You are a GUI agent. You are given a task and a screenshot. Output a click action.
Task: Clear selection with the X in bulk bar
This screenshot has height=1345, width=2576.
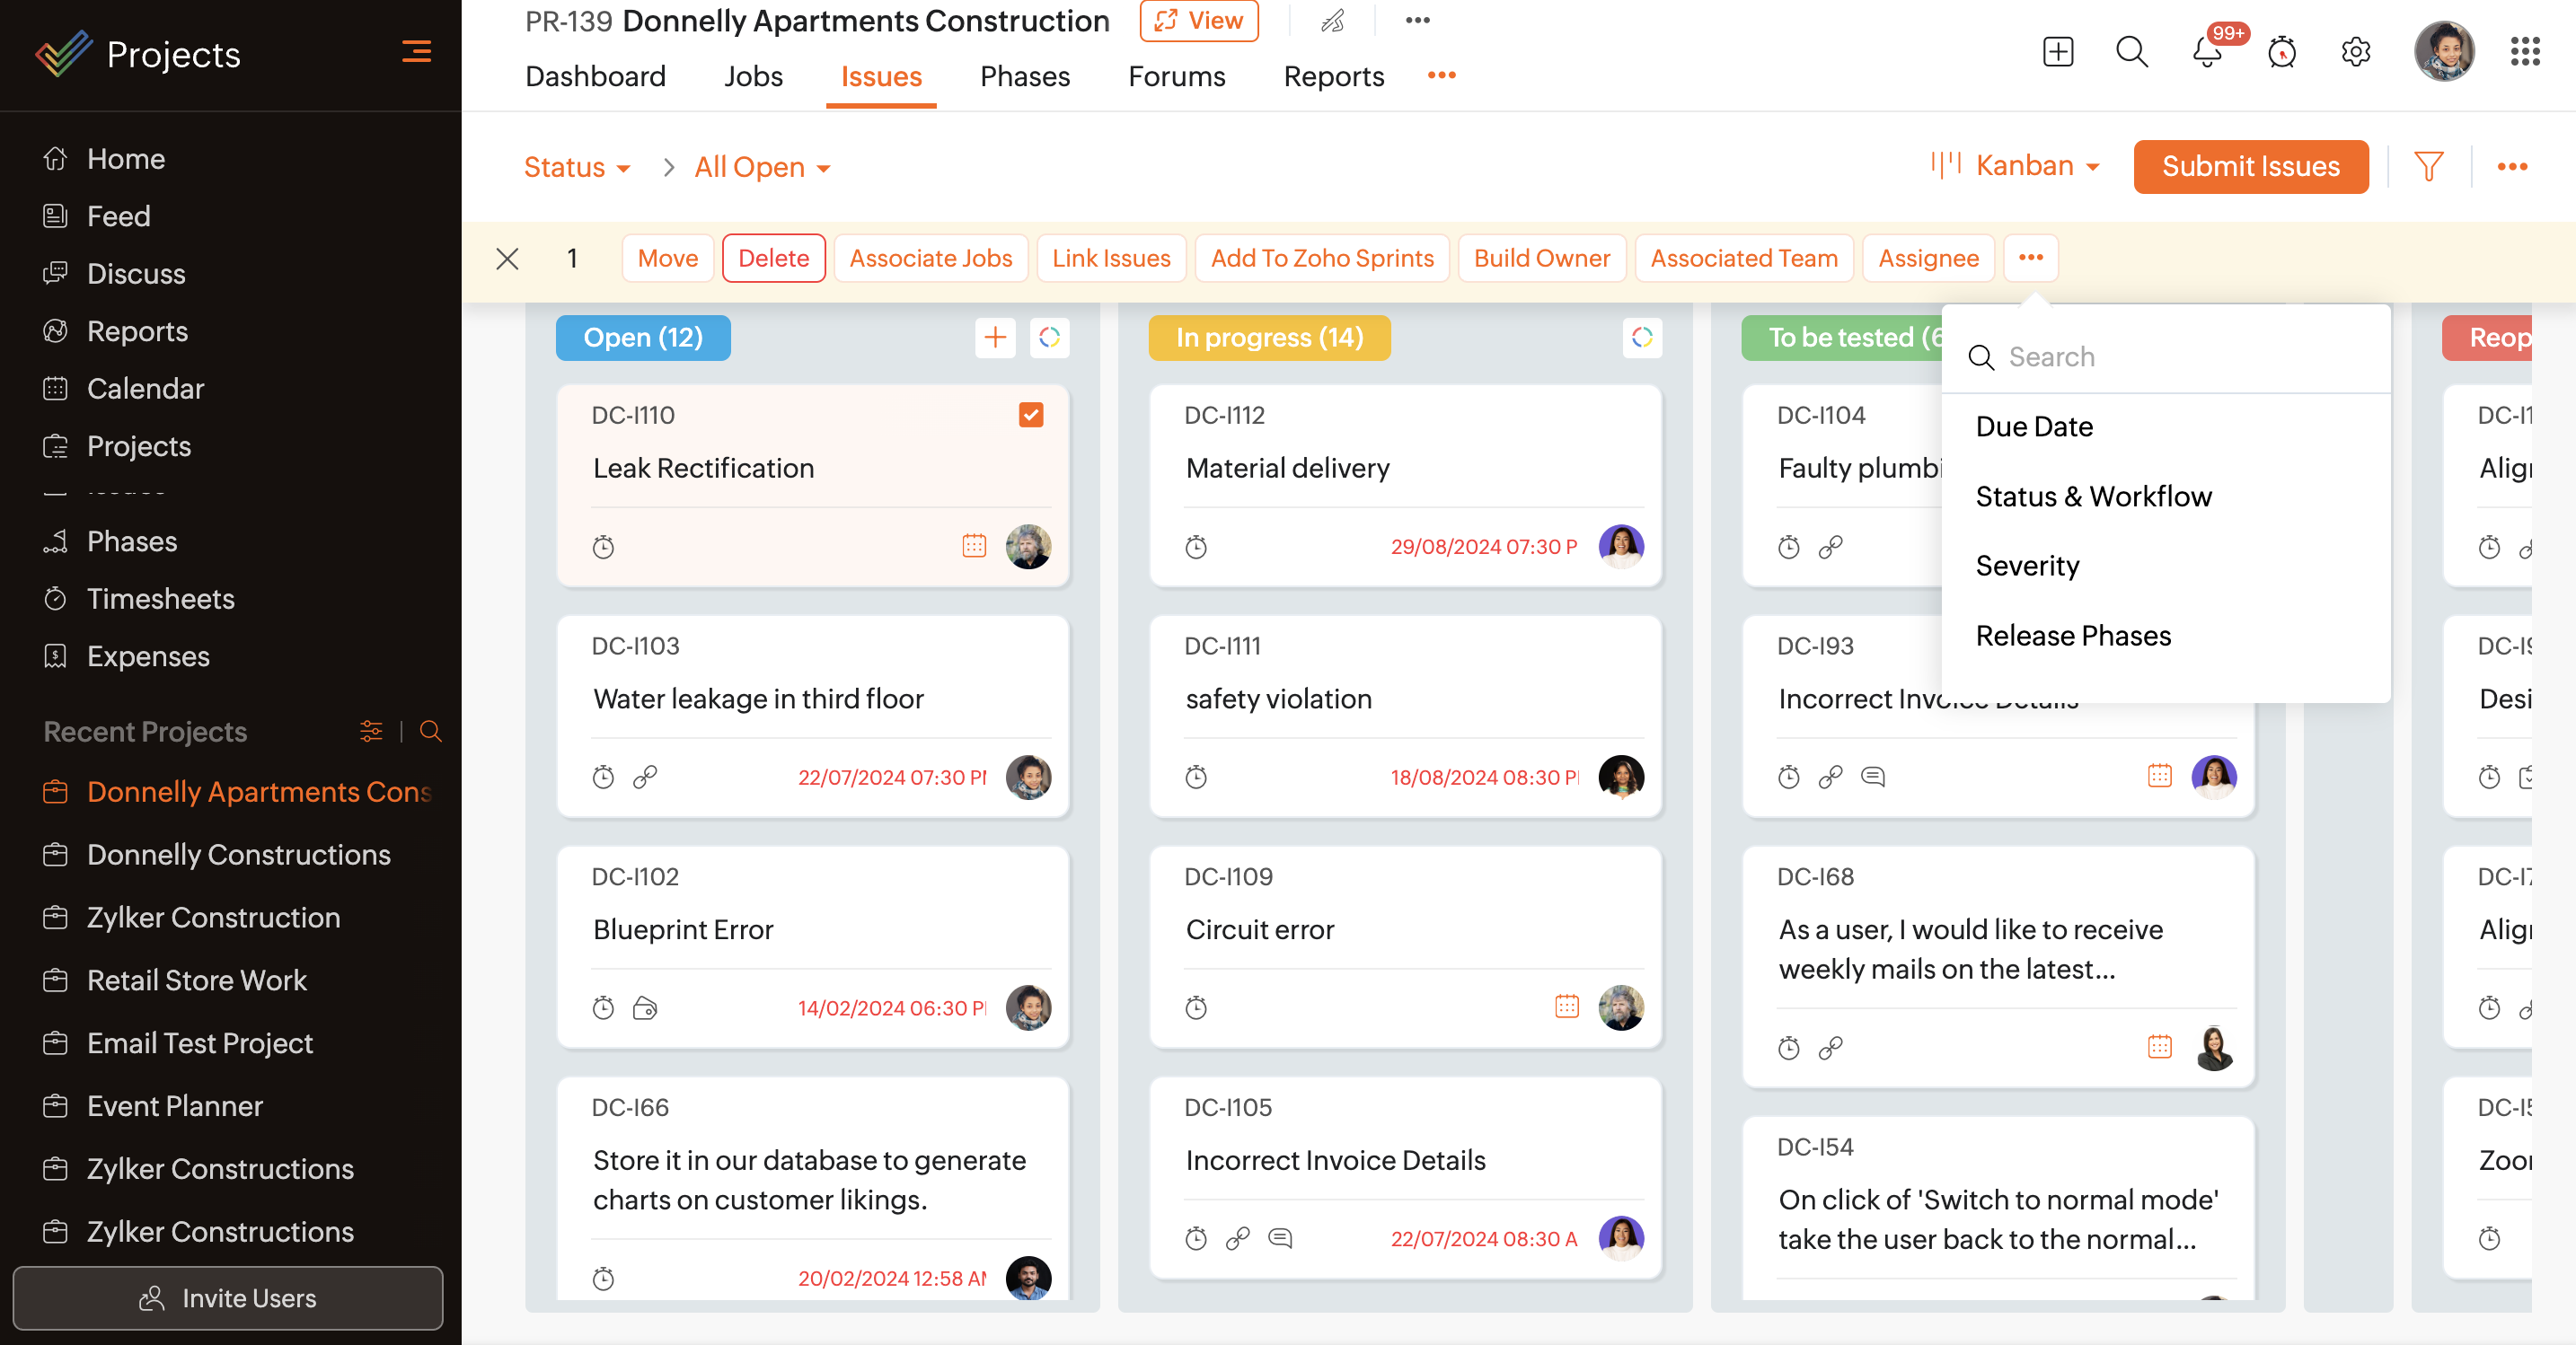pos(507,259)
